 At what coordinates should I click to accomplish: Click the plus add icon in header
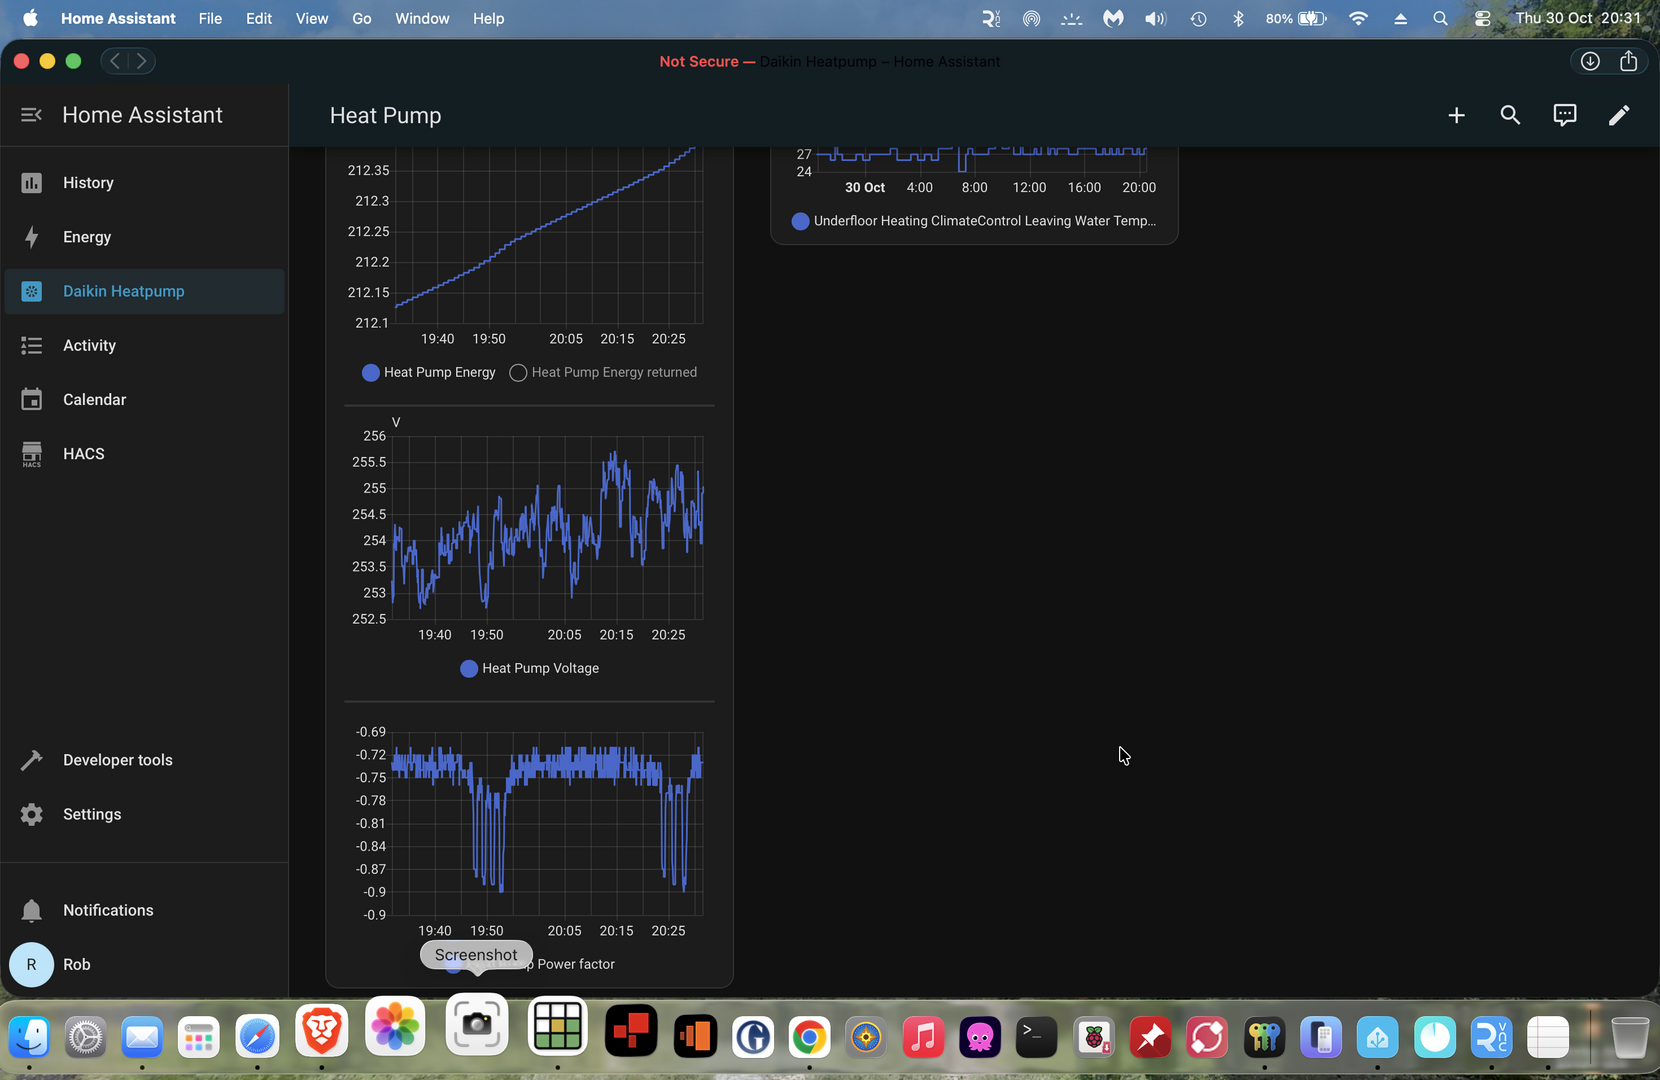pos(1456,116)
